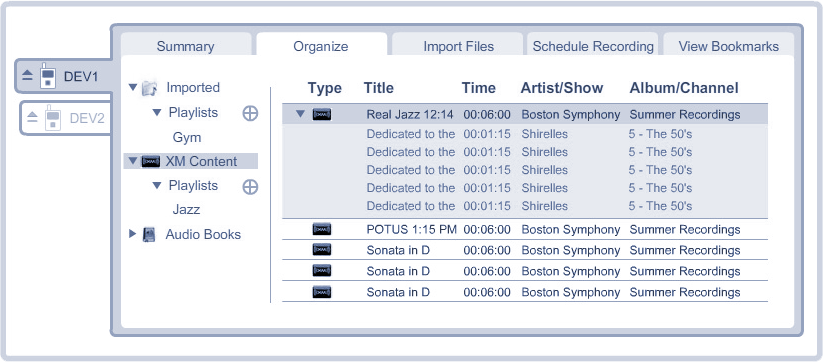Click the Imported folder icon
Screen dimensions: 823x362
pos(150,88)
